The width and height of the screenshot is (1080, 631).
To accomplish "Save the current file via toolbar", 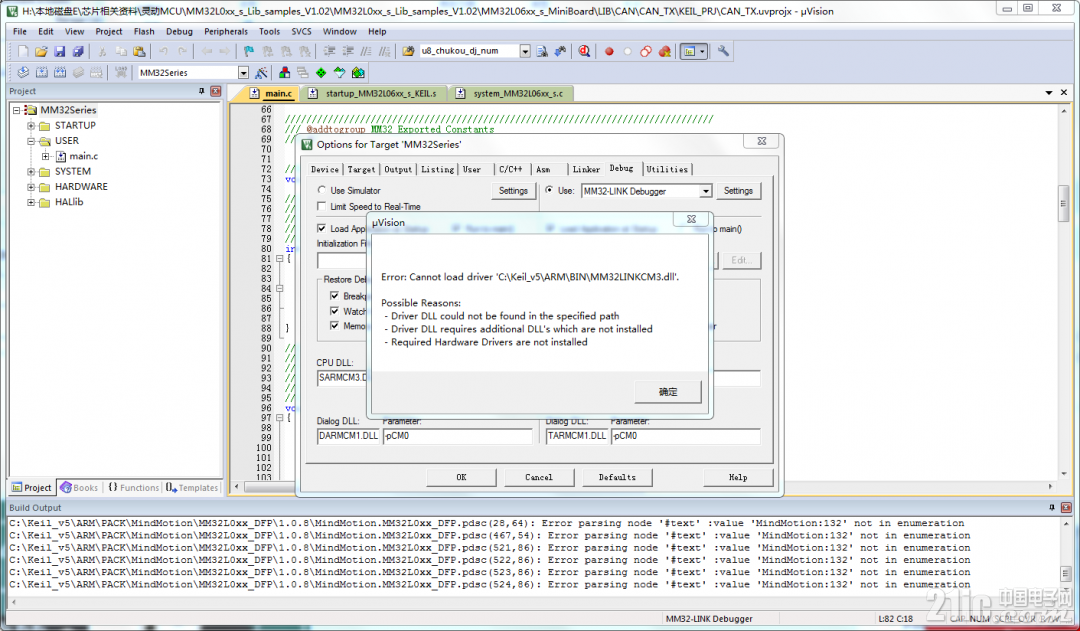I will coord(60,51).
